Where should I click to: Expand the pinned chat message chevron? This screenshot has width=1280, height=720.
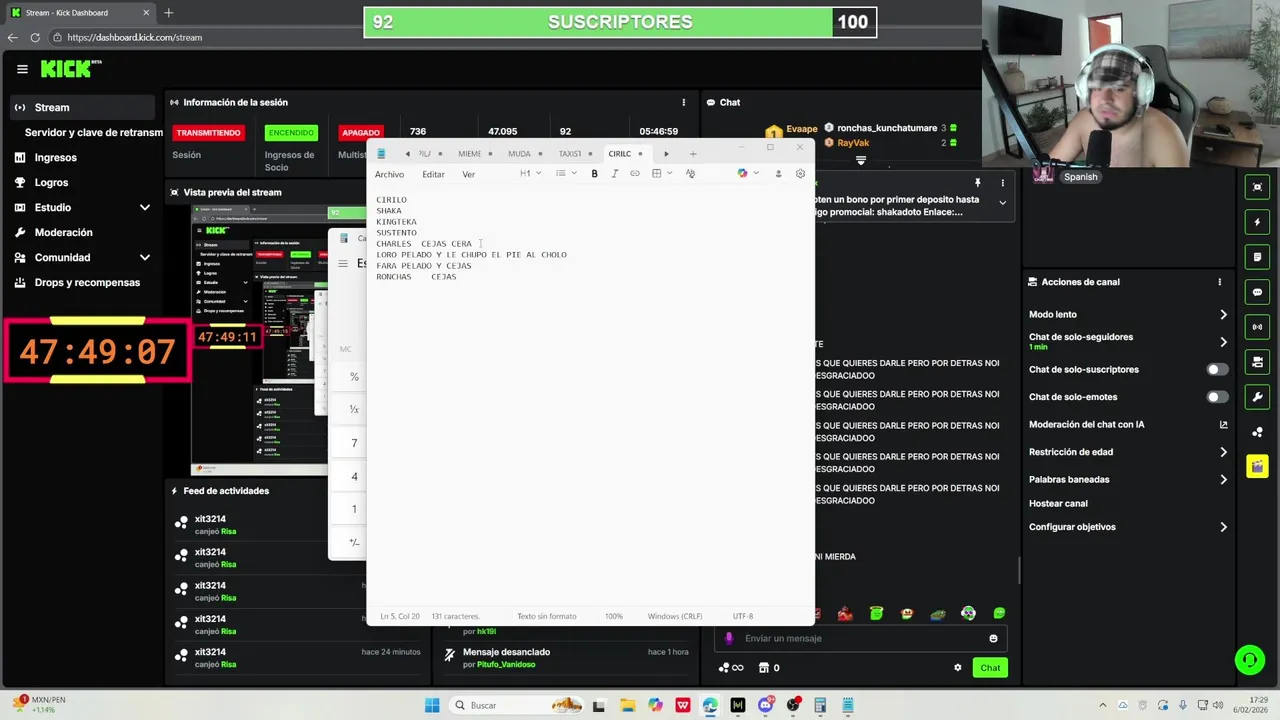coord(1002,202)
